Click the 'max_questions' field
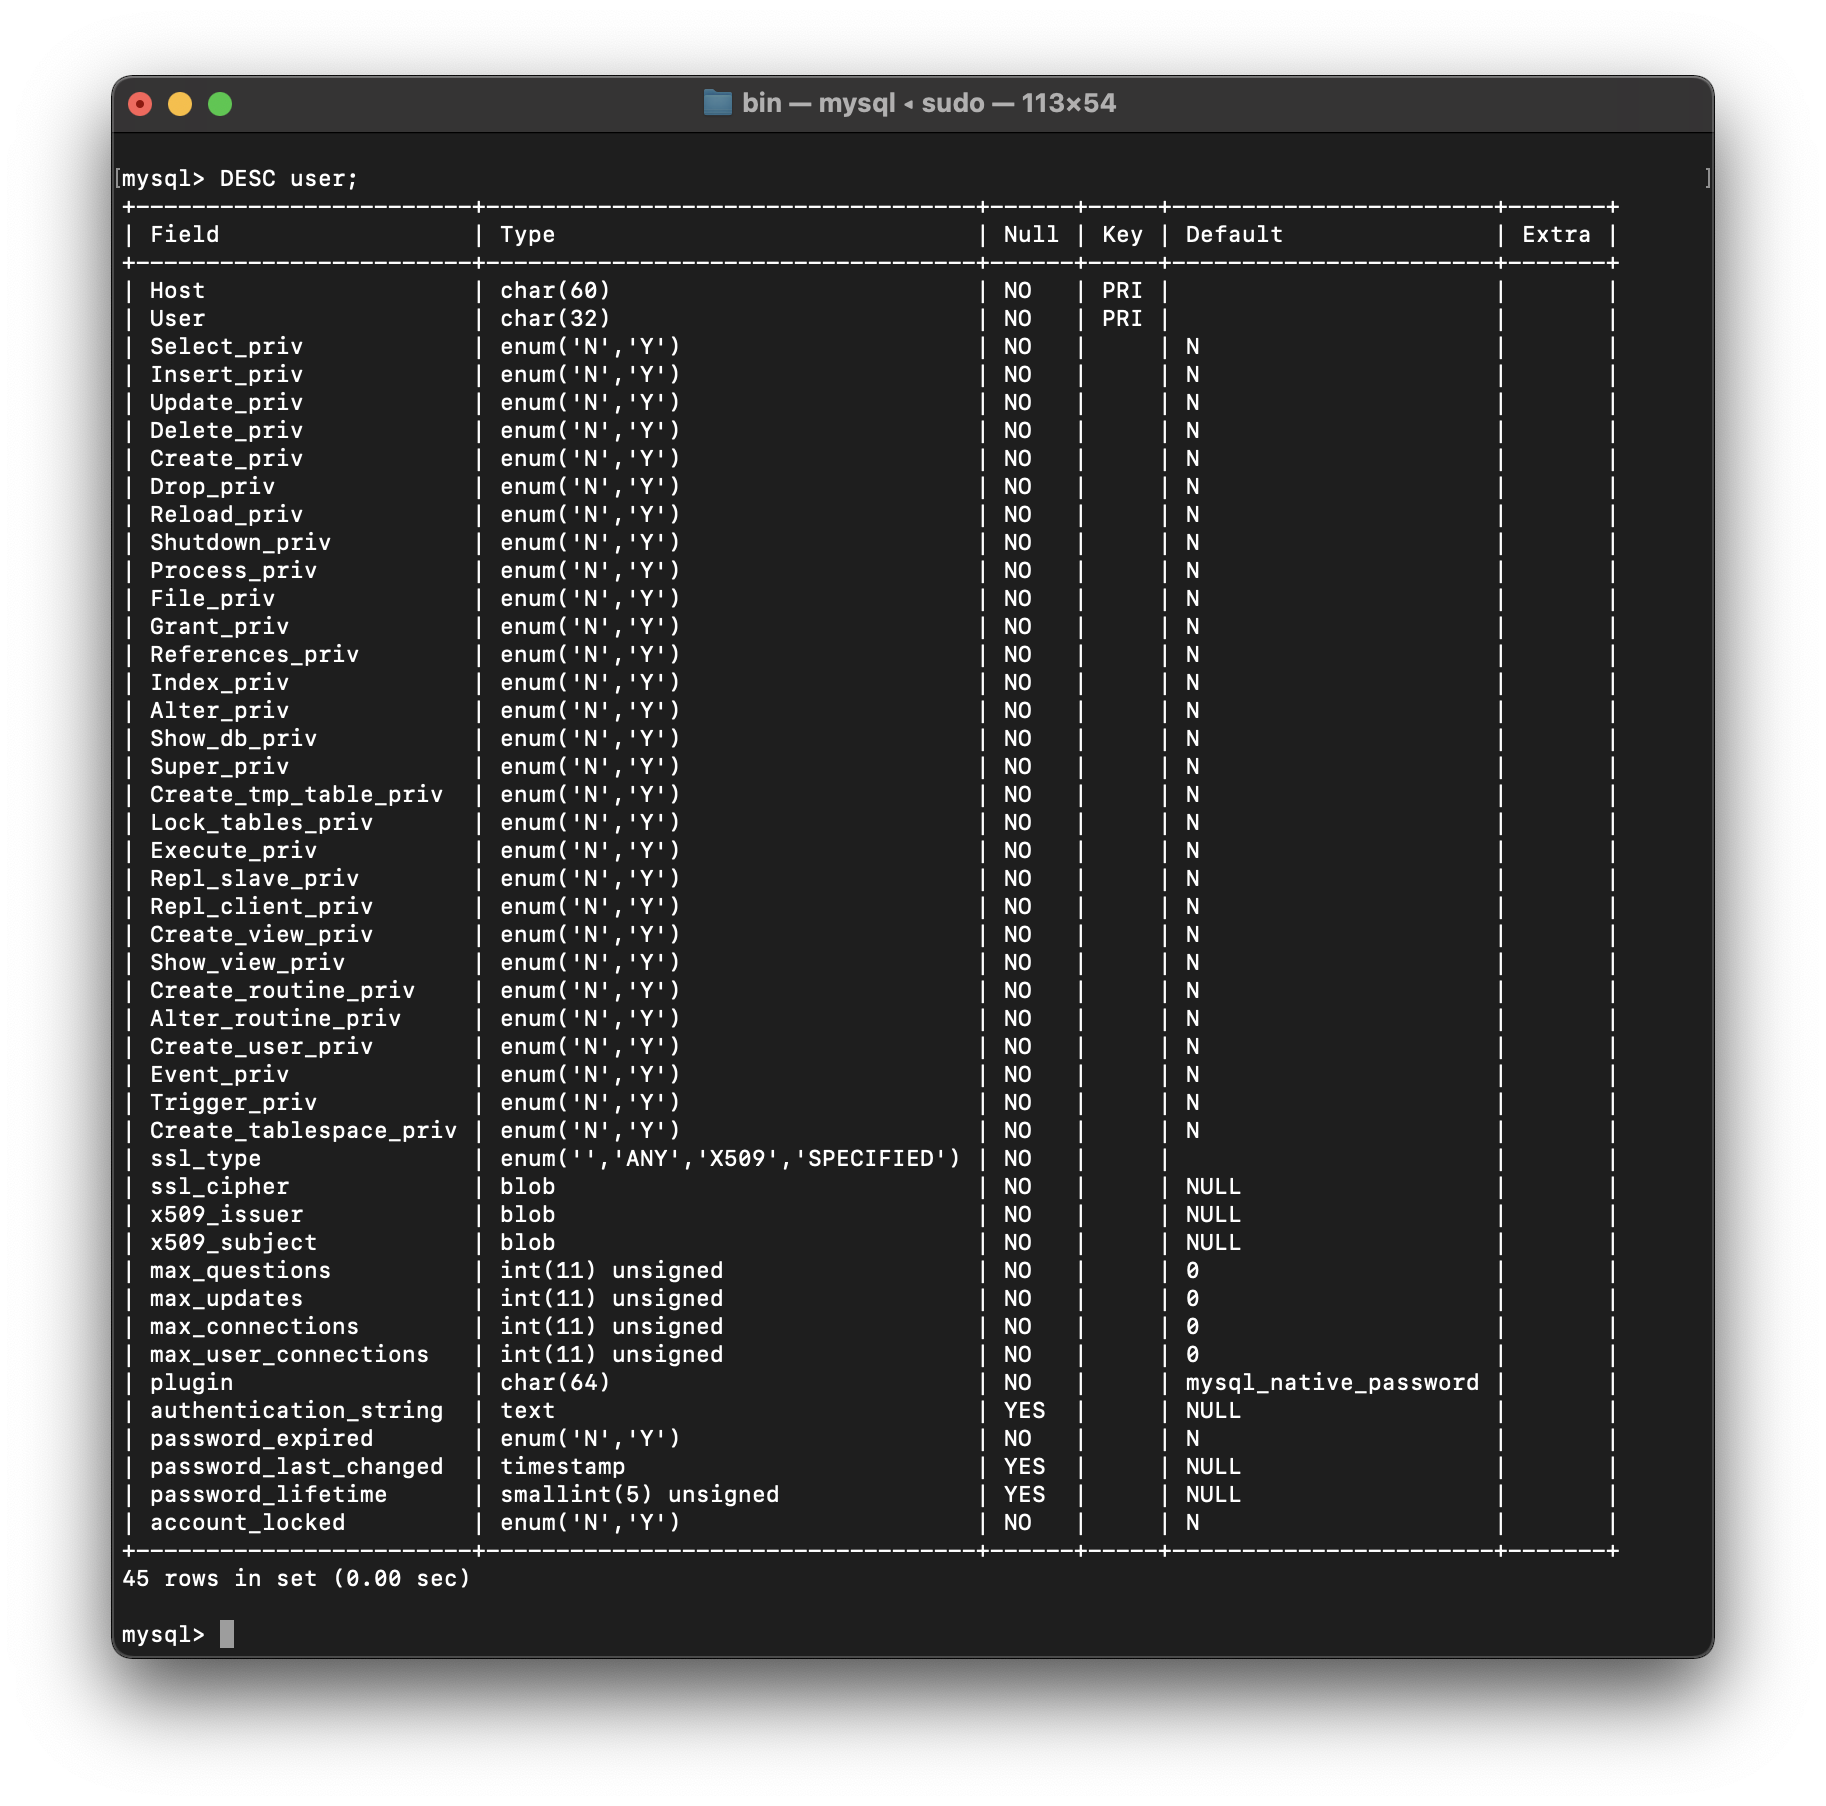Viewport: 1826px width, 1806px height. tap(240, 1271)
